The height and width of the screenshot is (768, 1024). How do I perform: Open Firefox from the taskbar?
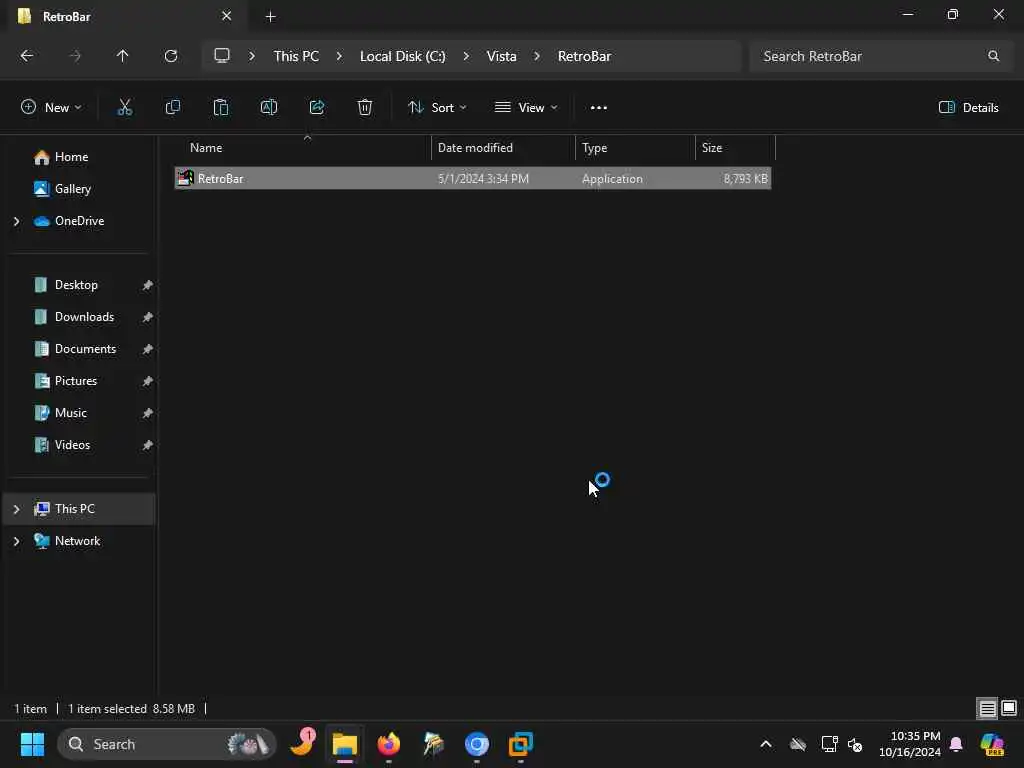(x=389, y=744)
